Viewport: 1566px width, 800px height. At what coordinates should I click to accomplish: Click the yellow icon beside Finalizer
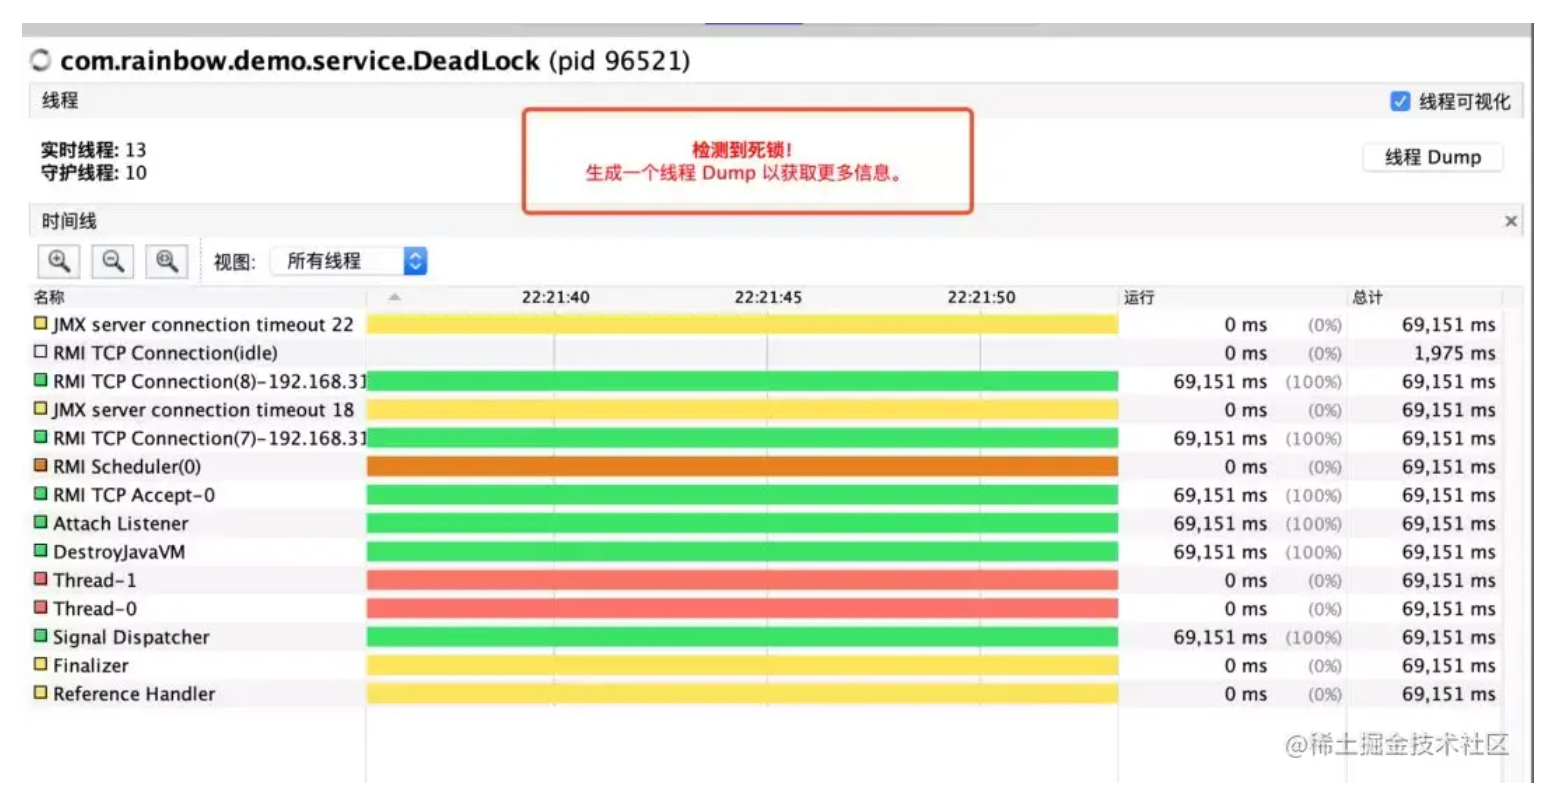click(x=41, y=664)
